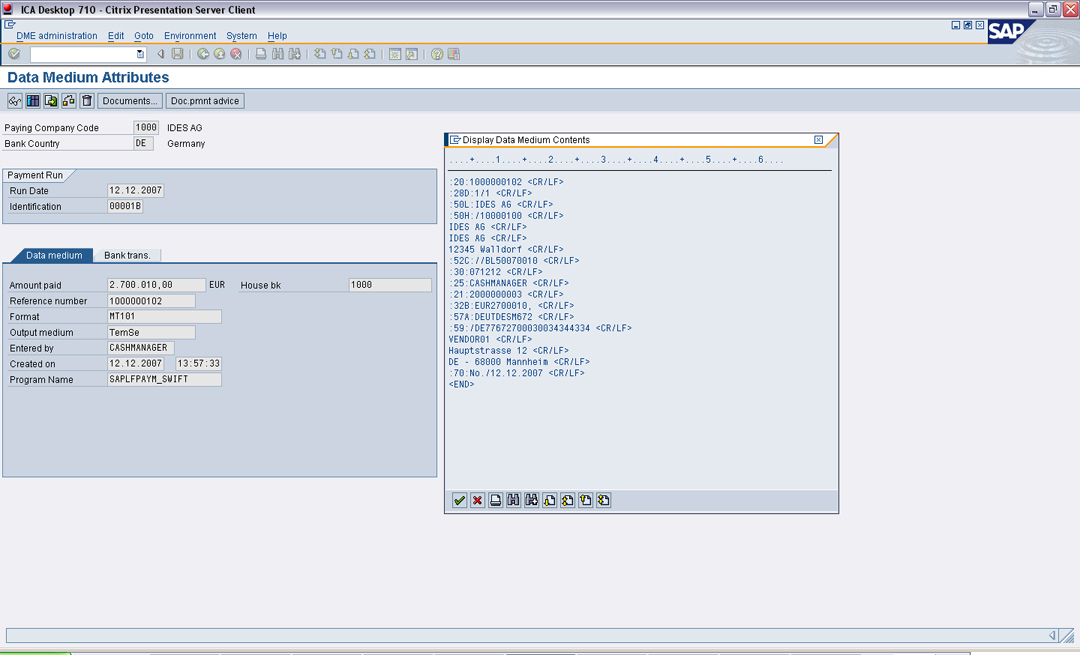Click the red X Cancel button in the popup
Viewport: 1080px width, 655px height.
point(477,500)
